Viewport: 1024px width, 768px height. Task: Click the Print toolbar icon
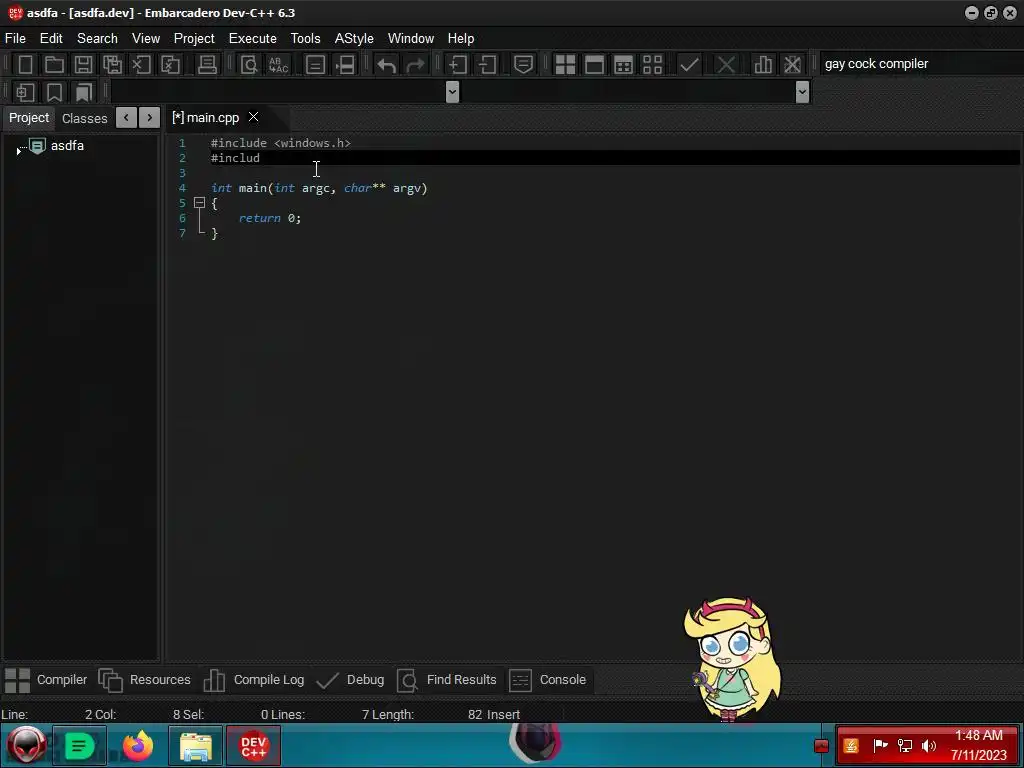(x=207, y=65)
